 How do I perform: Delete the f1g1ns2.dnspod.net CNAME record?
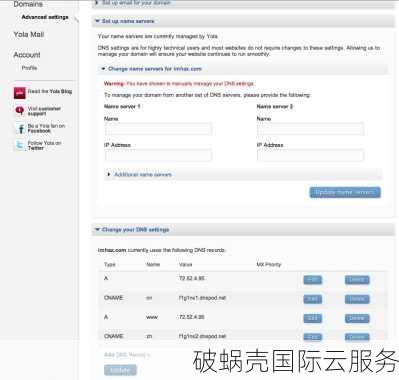[x=357, y=337]
